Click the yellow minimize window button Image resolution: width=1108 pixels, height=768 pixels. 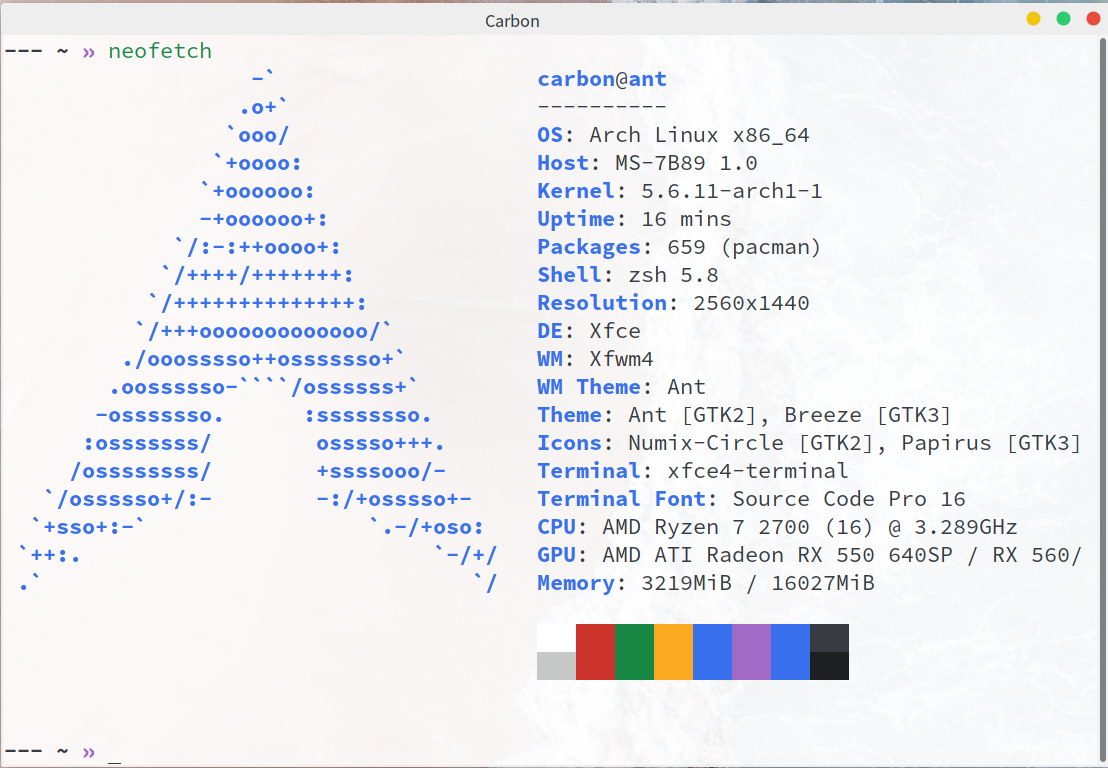pyautogui.click(x=1033, y=19)
